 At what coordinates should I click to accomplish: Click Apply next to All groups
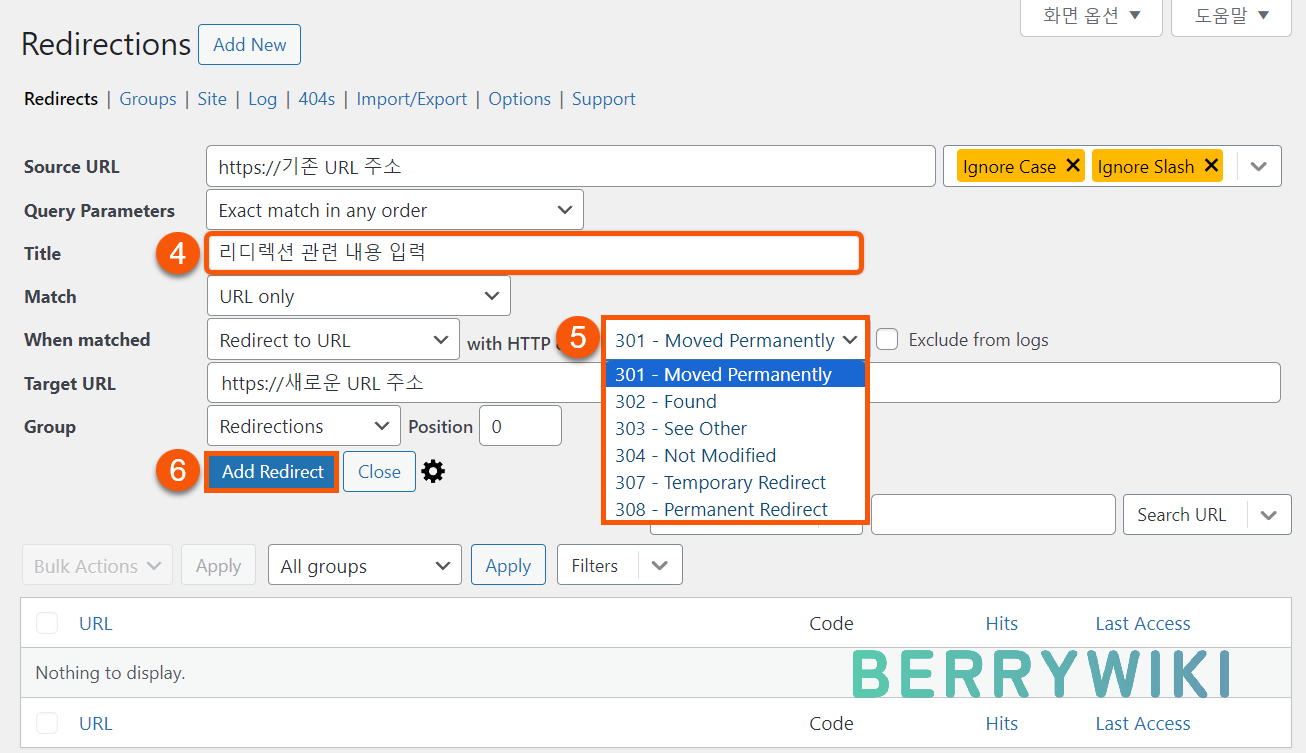click(508, 566)
